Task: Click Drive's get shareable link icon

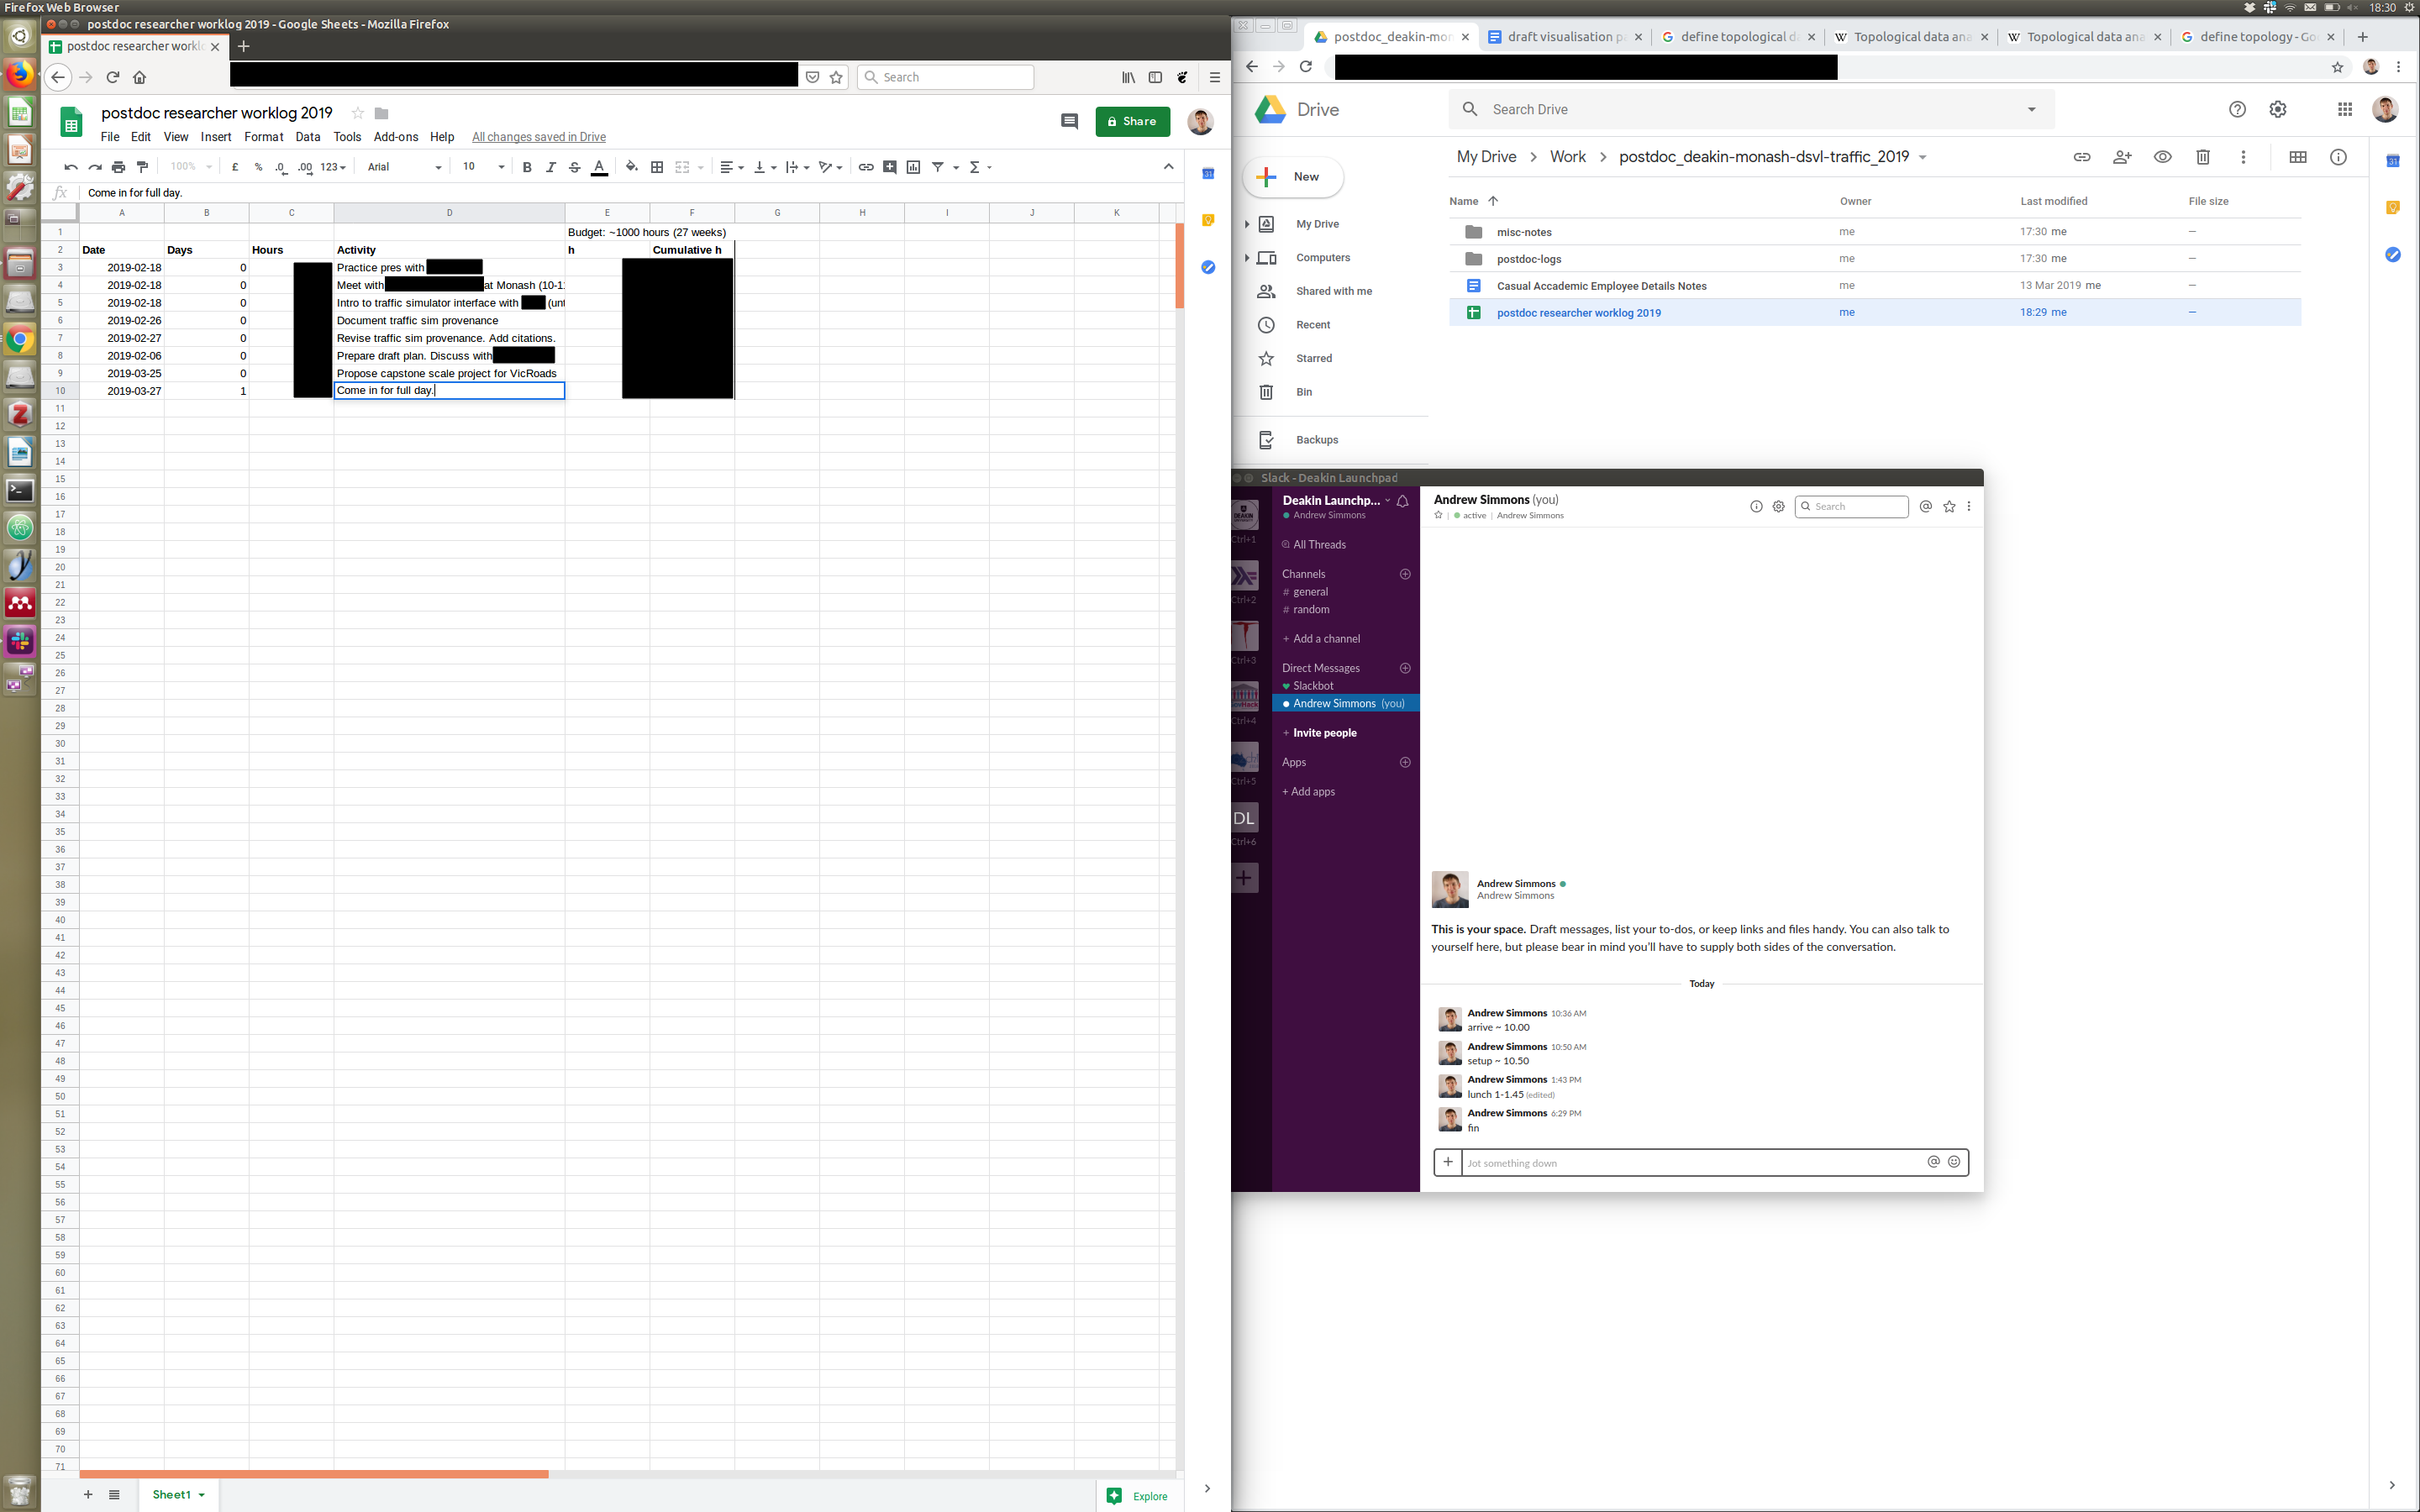Action: 2081,157
